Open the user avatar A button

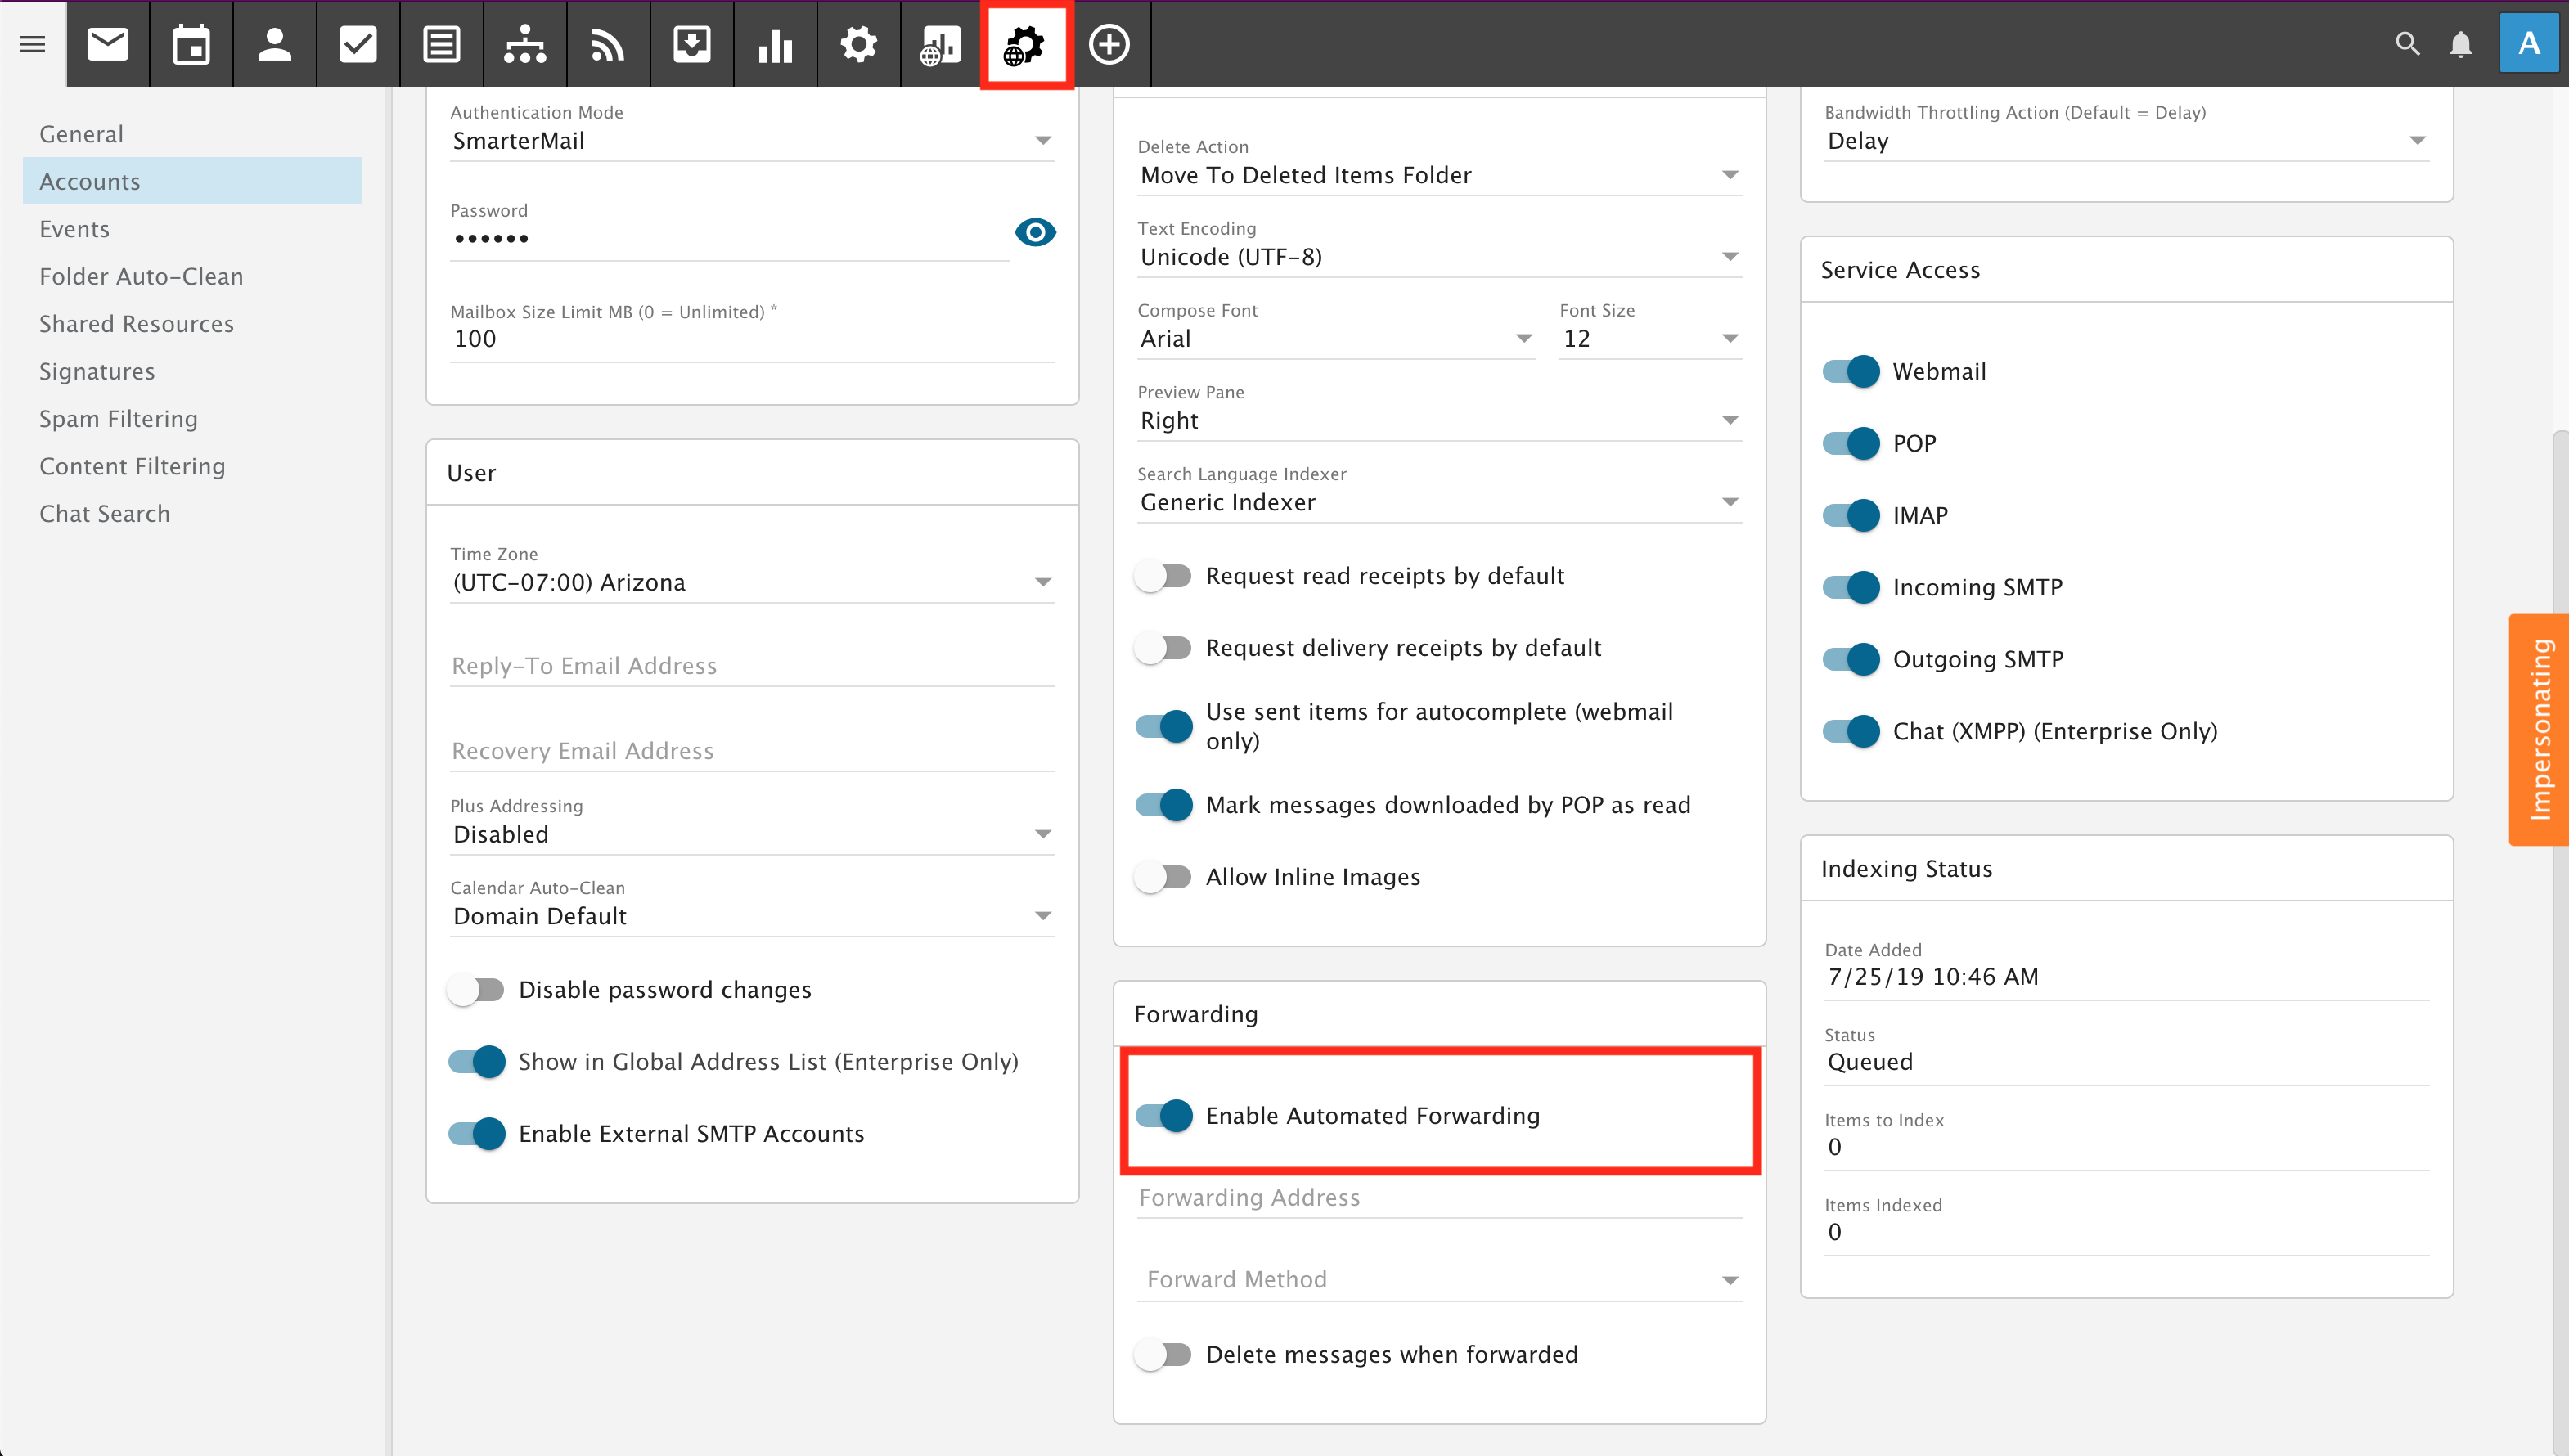pyautogui.click(x=2528, y=44)
